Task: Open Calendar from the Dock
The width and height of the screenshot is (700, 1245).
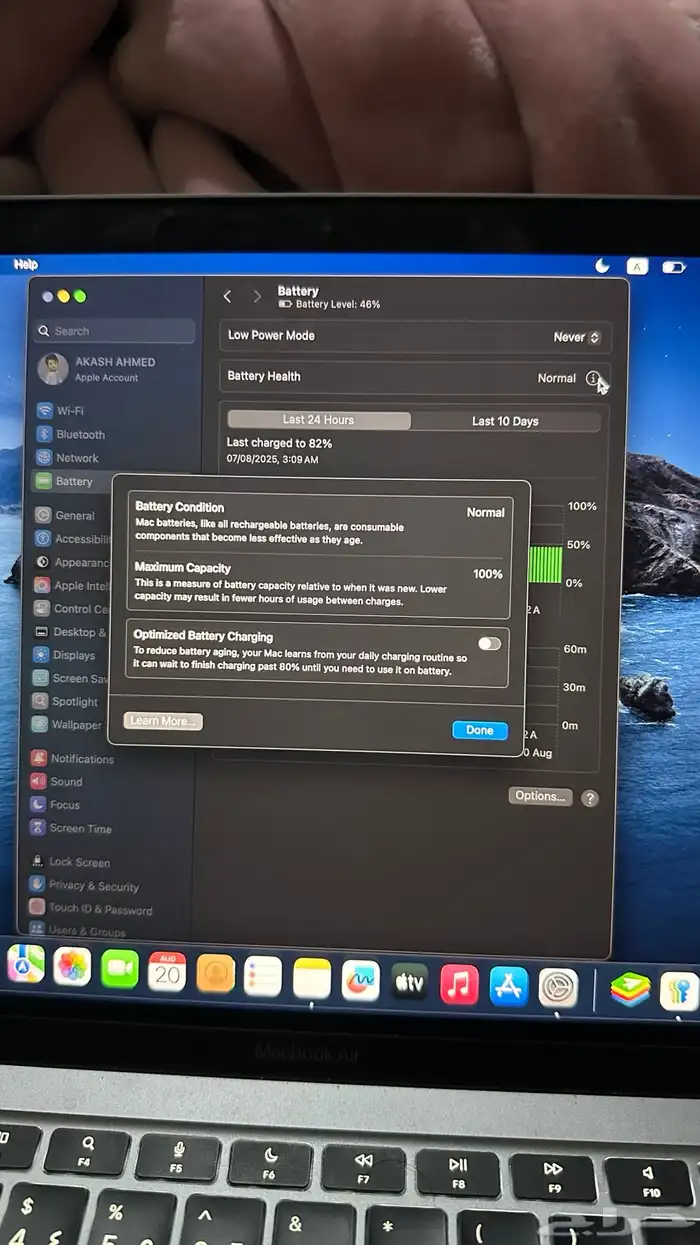Action: pyautogui.click(x=167, y=971)
